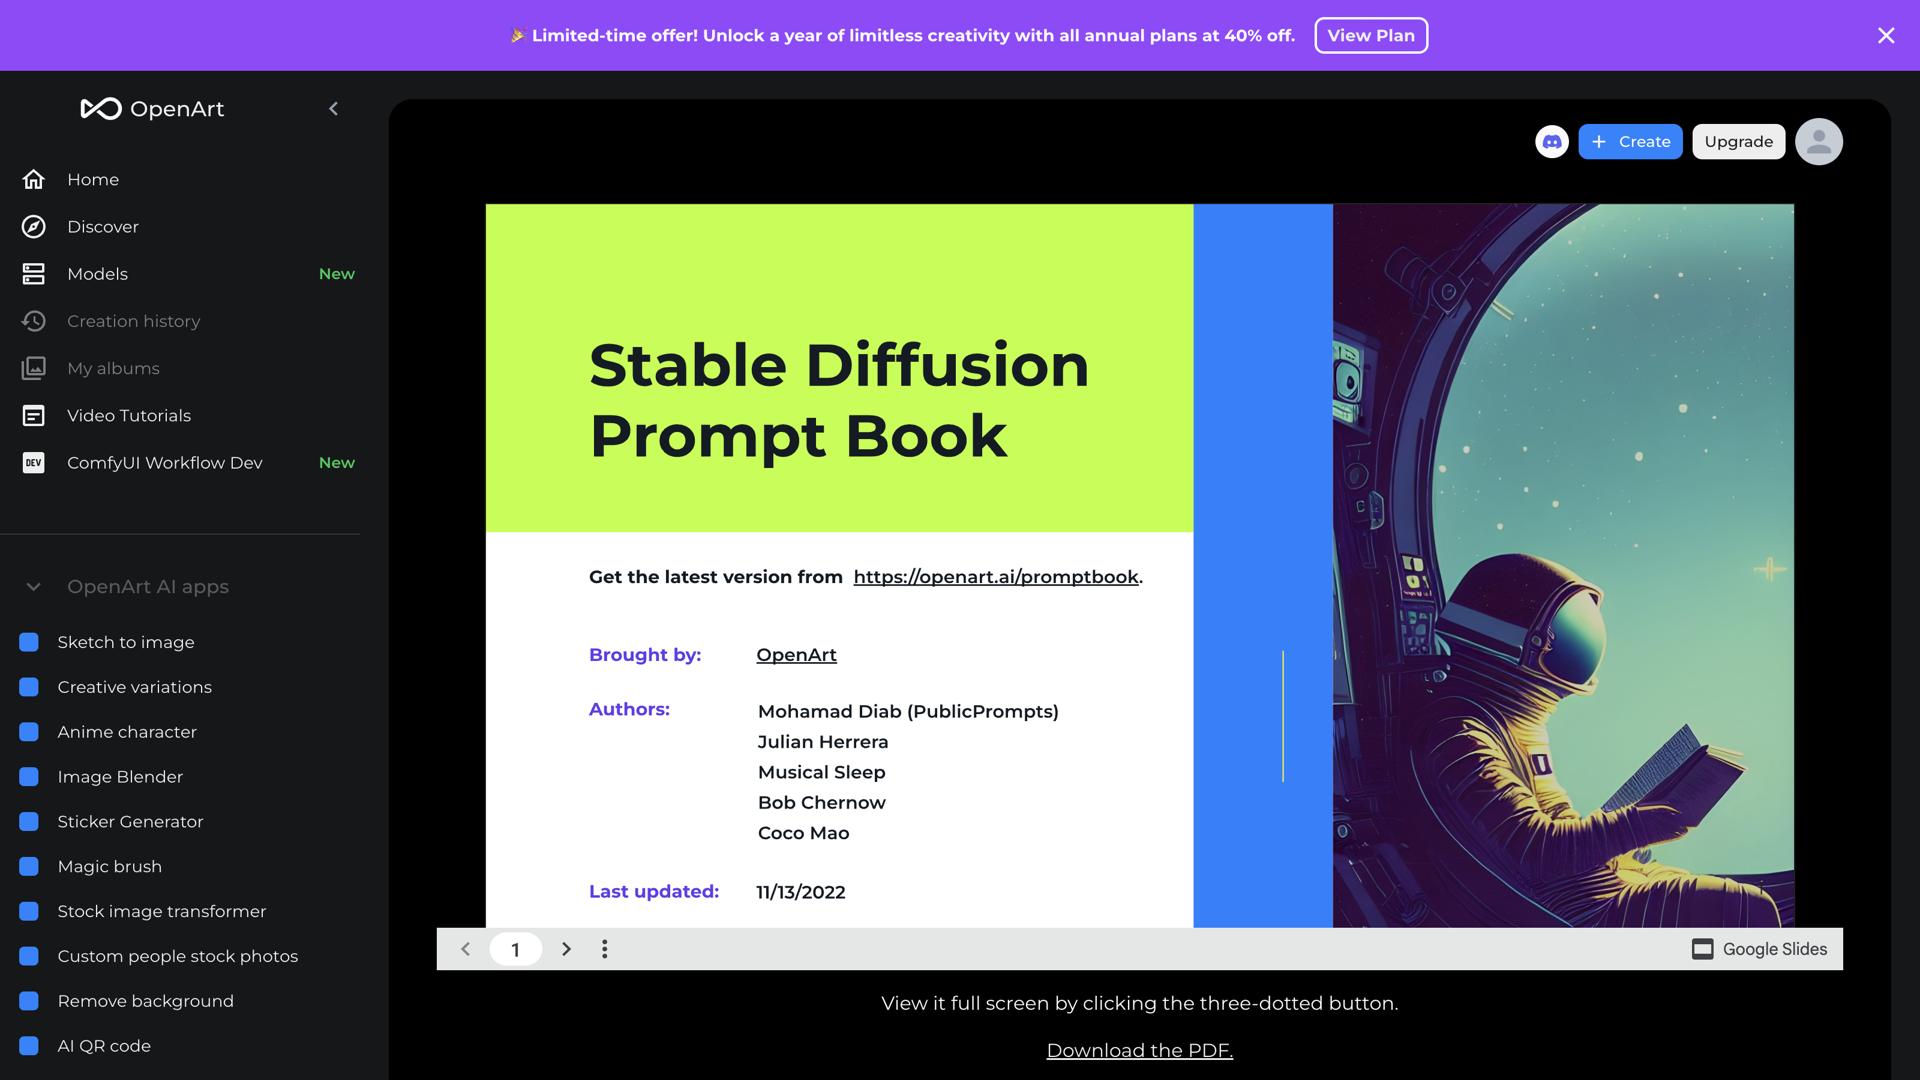The width and height of the screenshot is (1920, 1080).
Task: Select the Home icon in sidebar
Action: coord(33,179)
